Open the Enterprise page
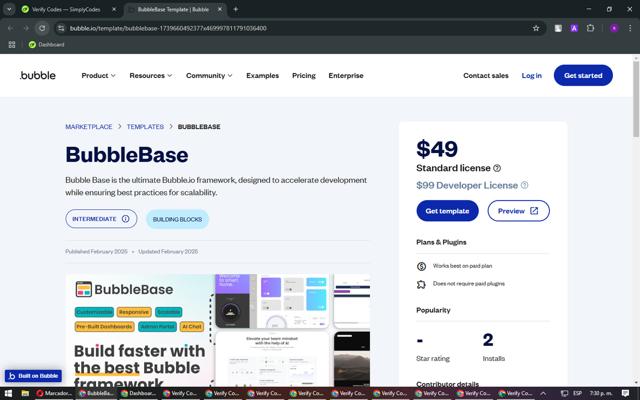 (x=346, y=76)
